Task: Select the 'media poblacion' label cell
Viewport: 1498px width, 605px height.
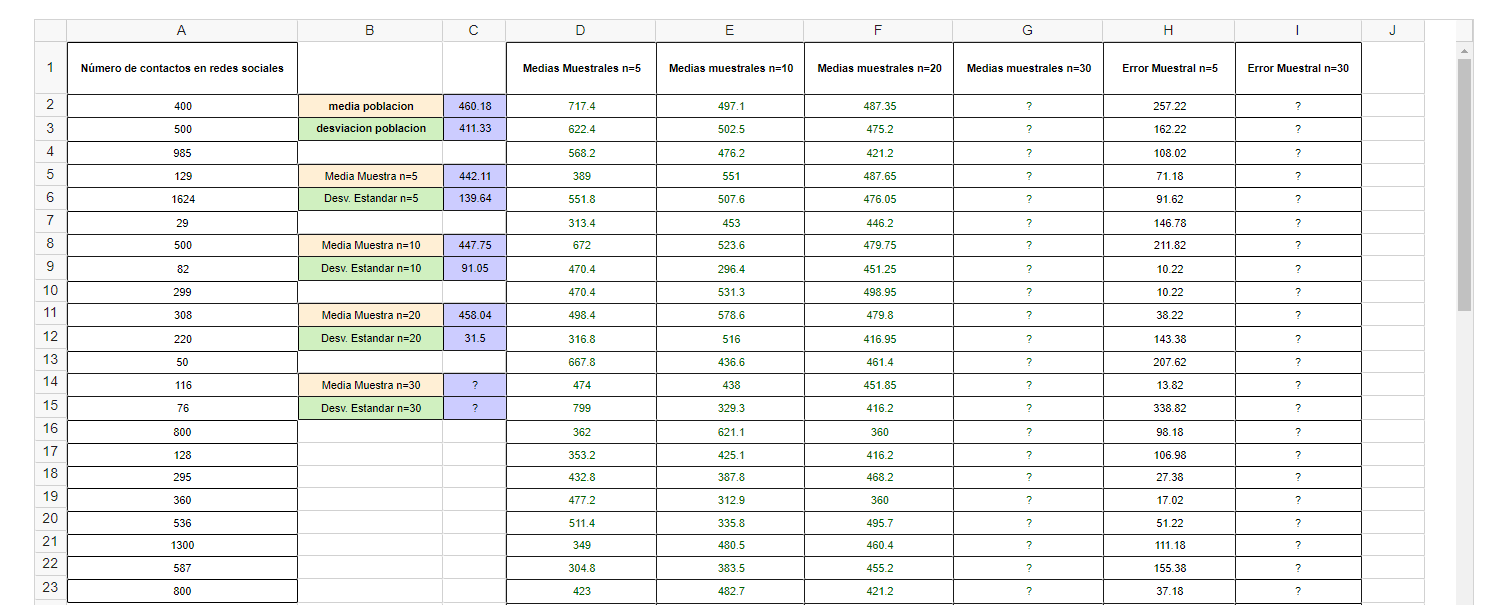Action: (x=370, y=106)
